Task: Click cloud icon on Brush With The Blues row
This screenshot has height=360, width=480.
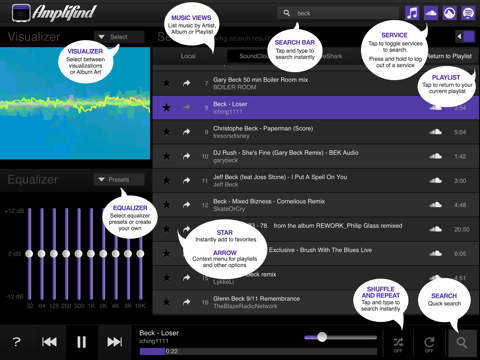Action: pos(435,254)
